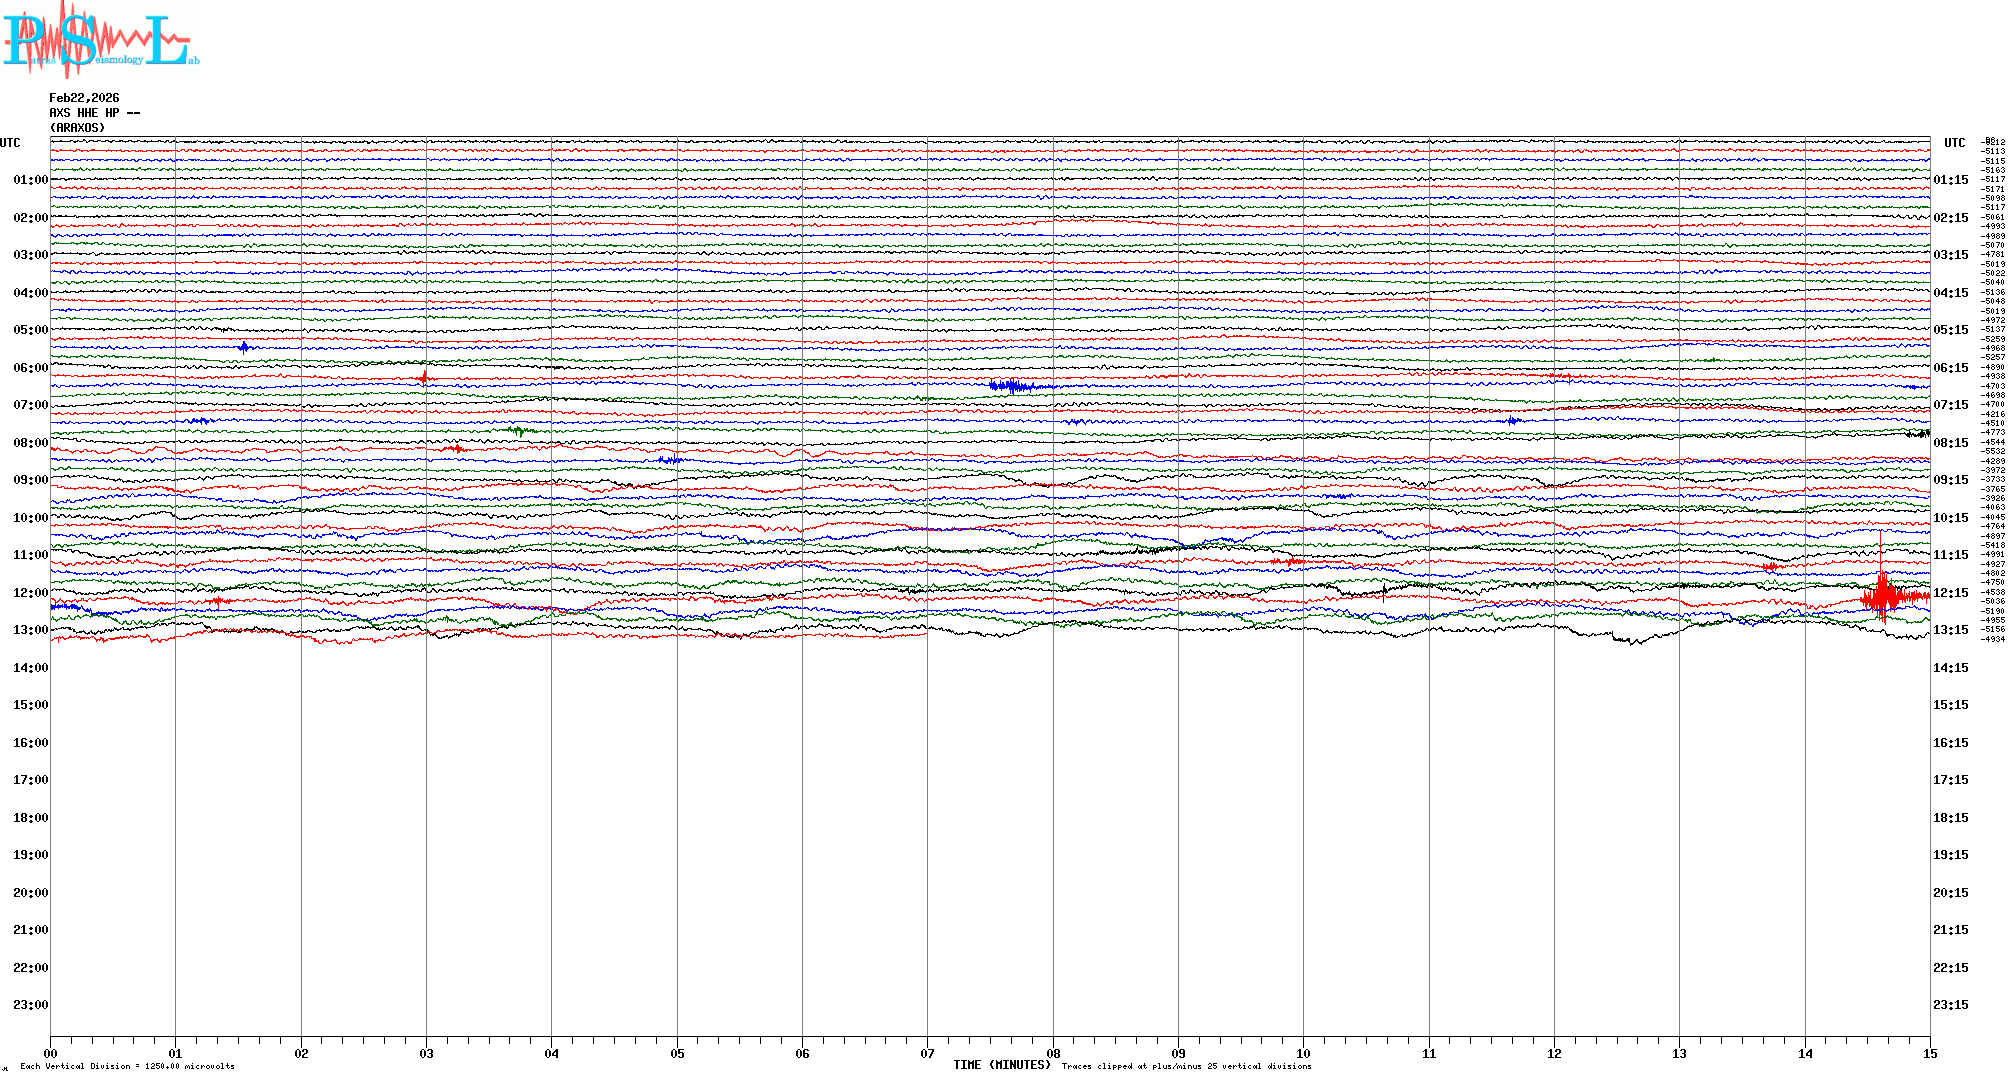Click the 00 minute tick on bottom axis
2010x1080 pixels.
(x=51, y=1053)
